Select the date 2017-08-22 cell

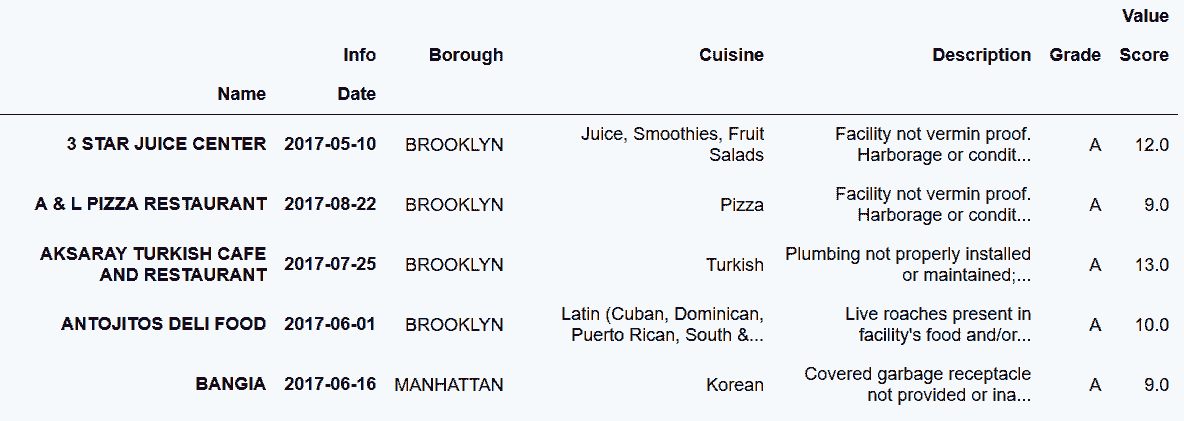[x=330, y=204]
